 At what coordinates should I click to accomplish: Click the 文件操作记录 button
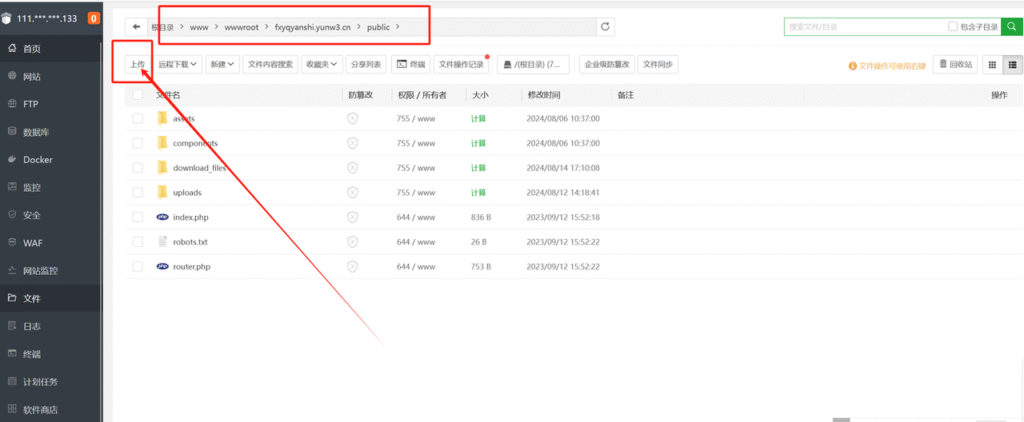point(461,64)
